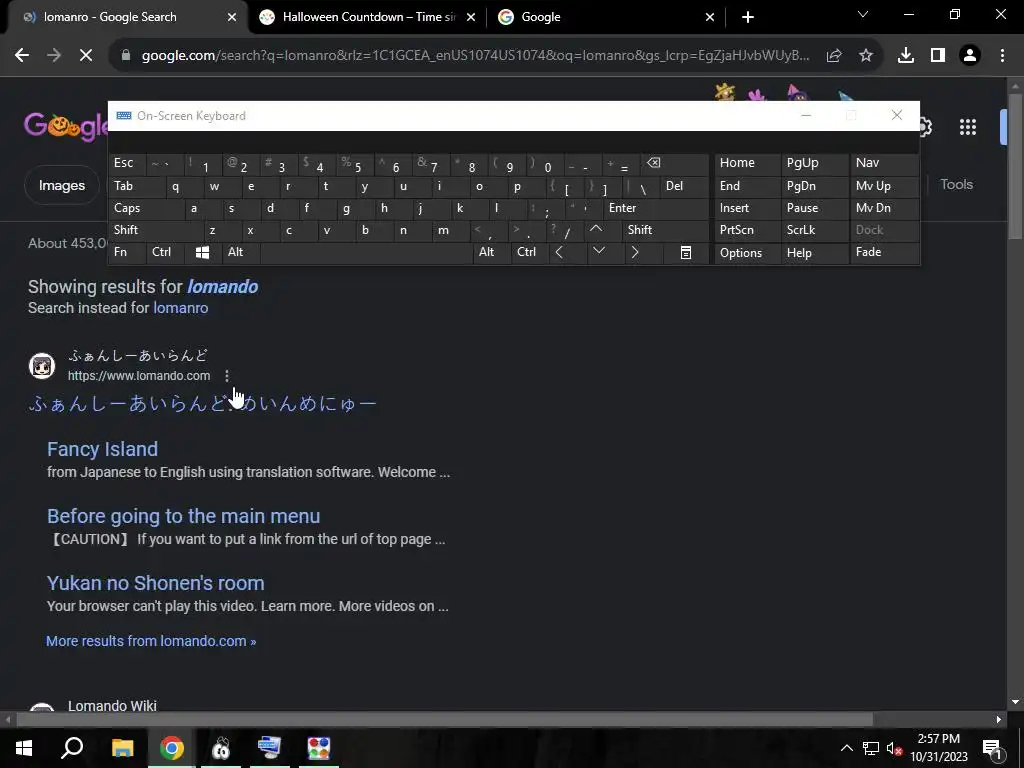Toggle the Fn key on the On-Screen Keyboard
The height and width of the screenshot is (768, 1024).
tap(127, 253)
